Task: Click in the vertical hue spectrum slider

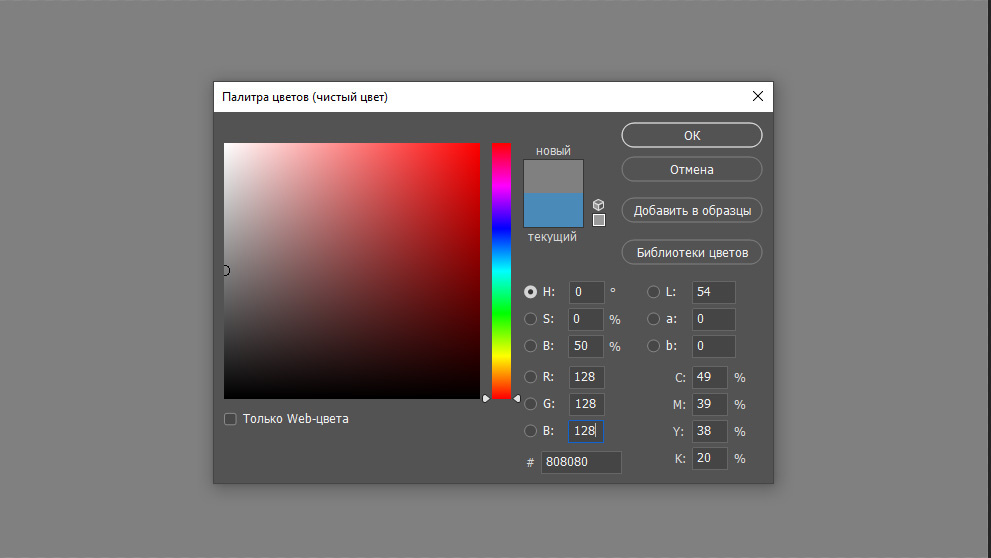Action: pos(501,270)
